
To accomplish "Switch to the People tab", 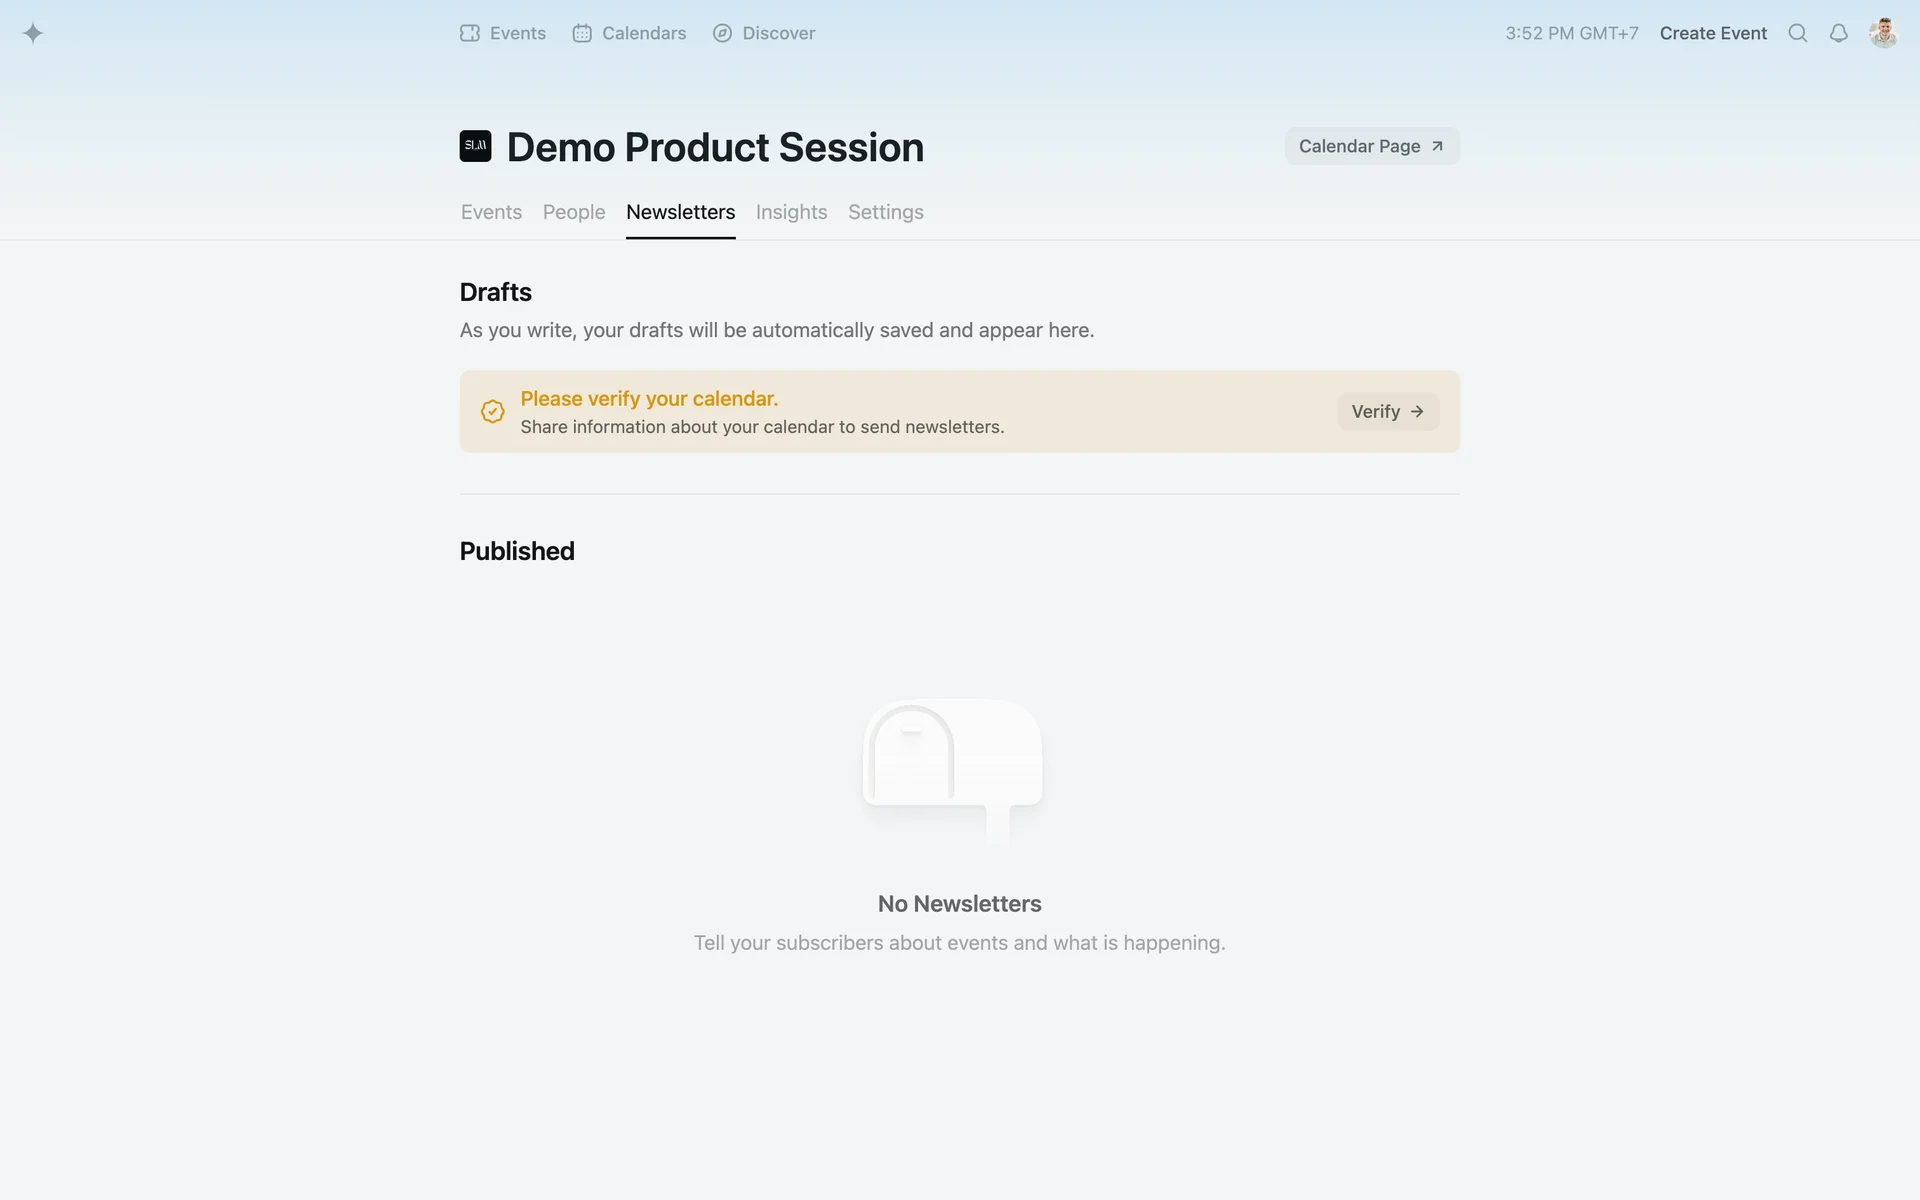I will coord(574,212).
